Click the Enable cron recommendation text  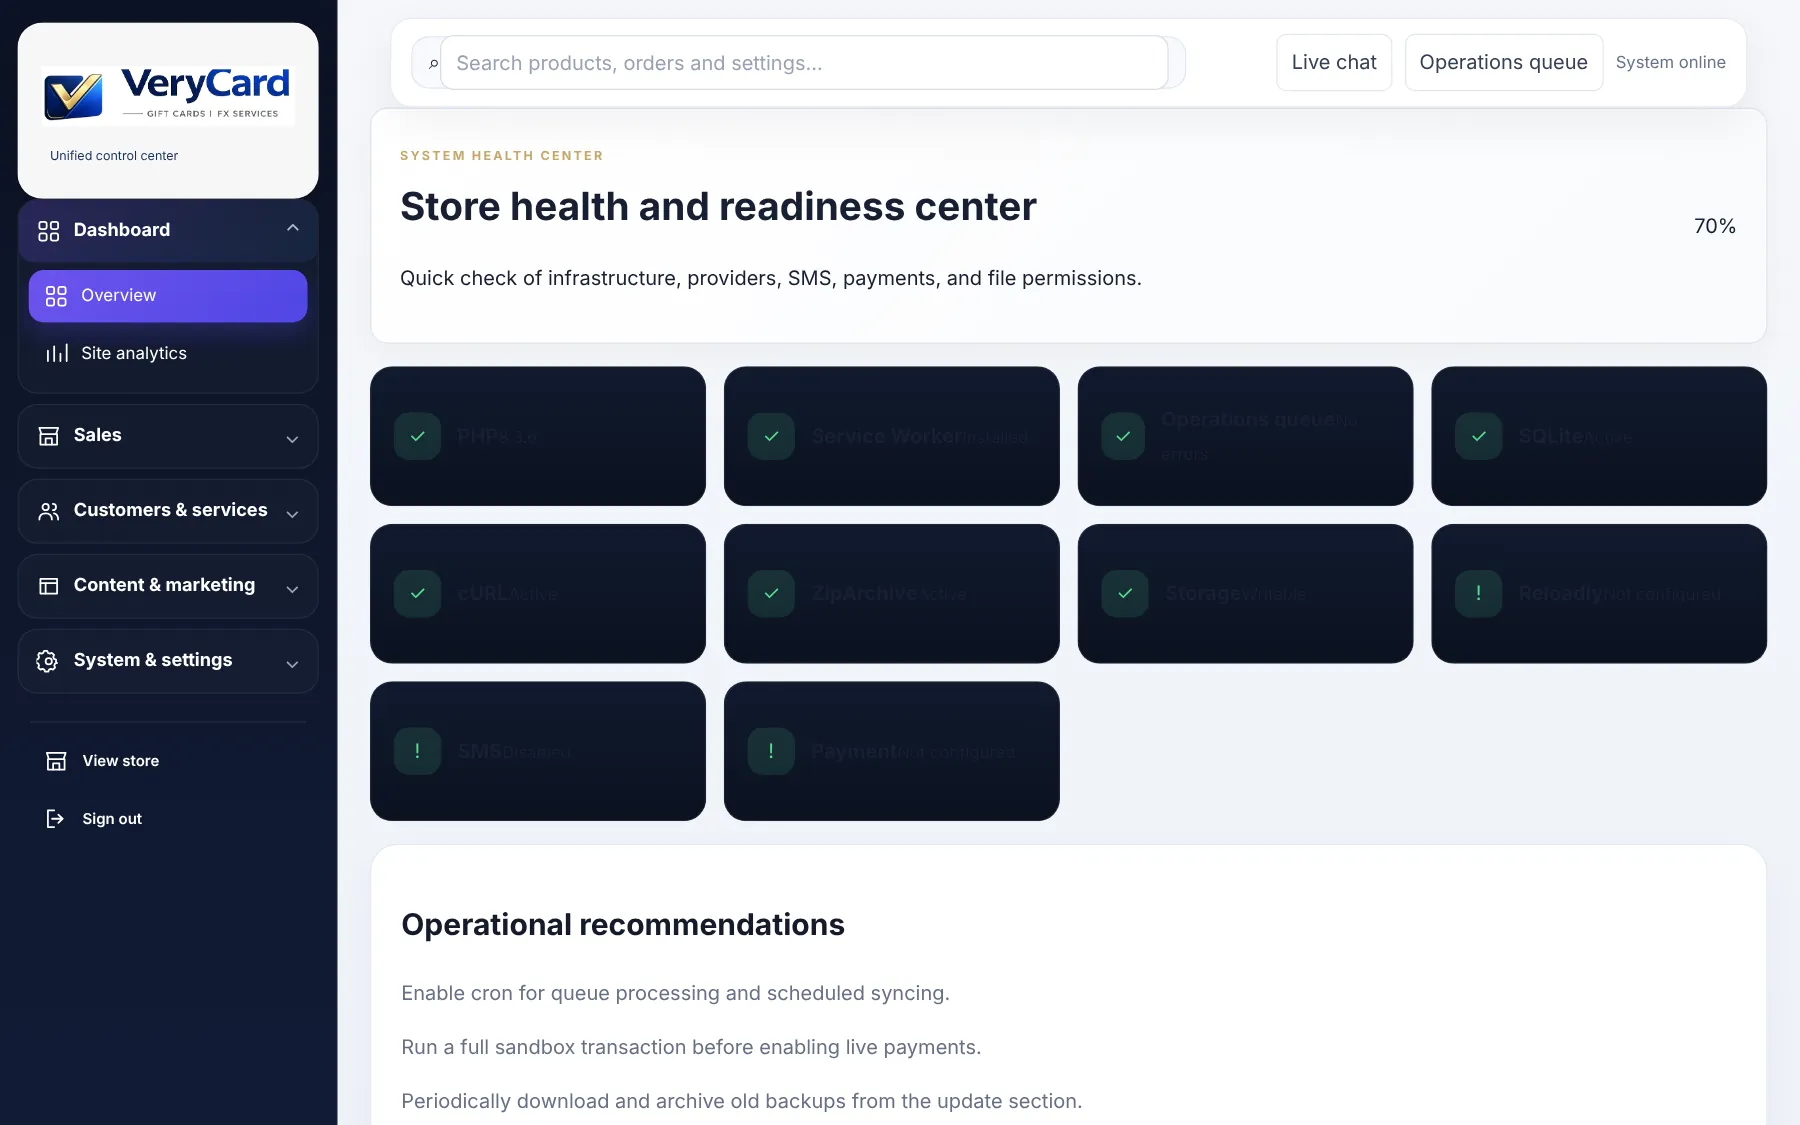675,993
